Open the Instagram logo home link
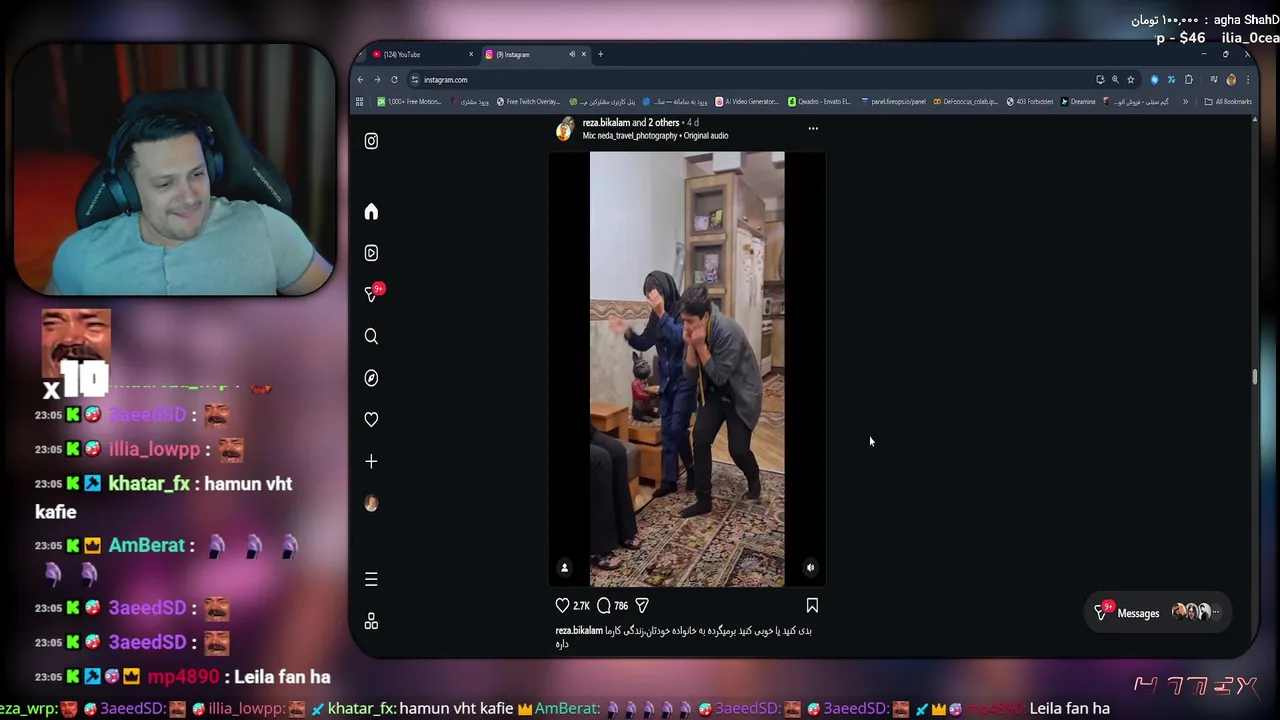 click(x=371, y=141)
